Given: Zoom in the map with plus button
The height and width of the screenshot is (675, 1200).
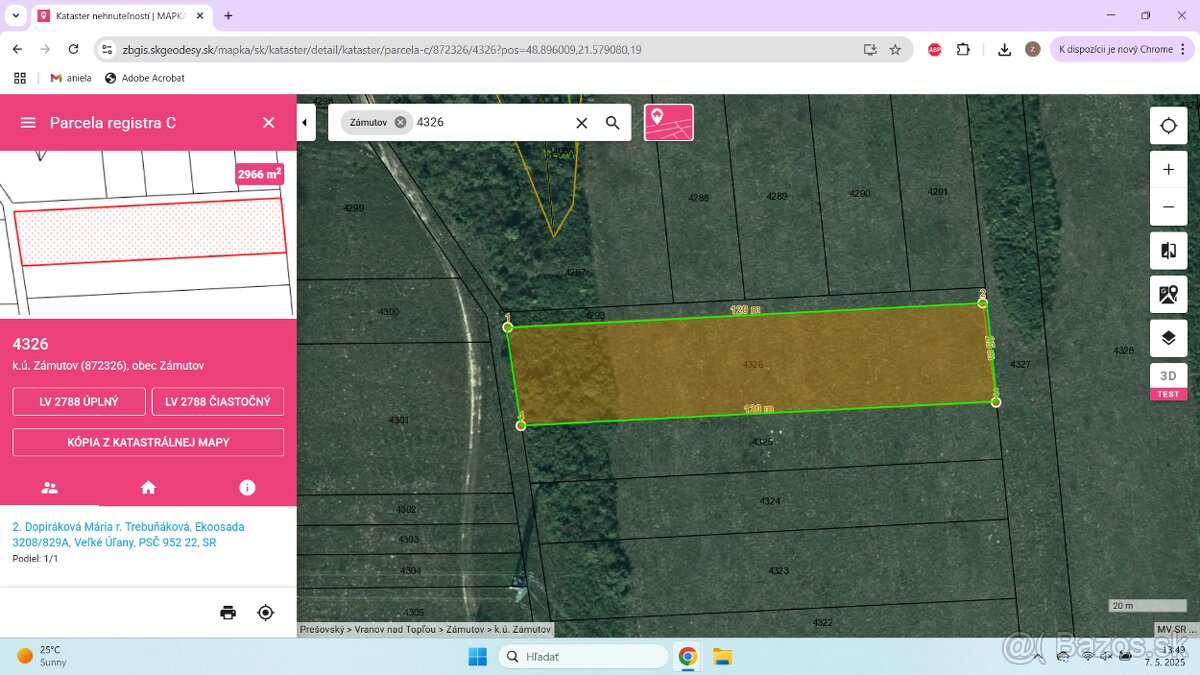Looking at the screenshot, I should tap(1168, 170).
